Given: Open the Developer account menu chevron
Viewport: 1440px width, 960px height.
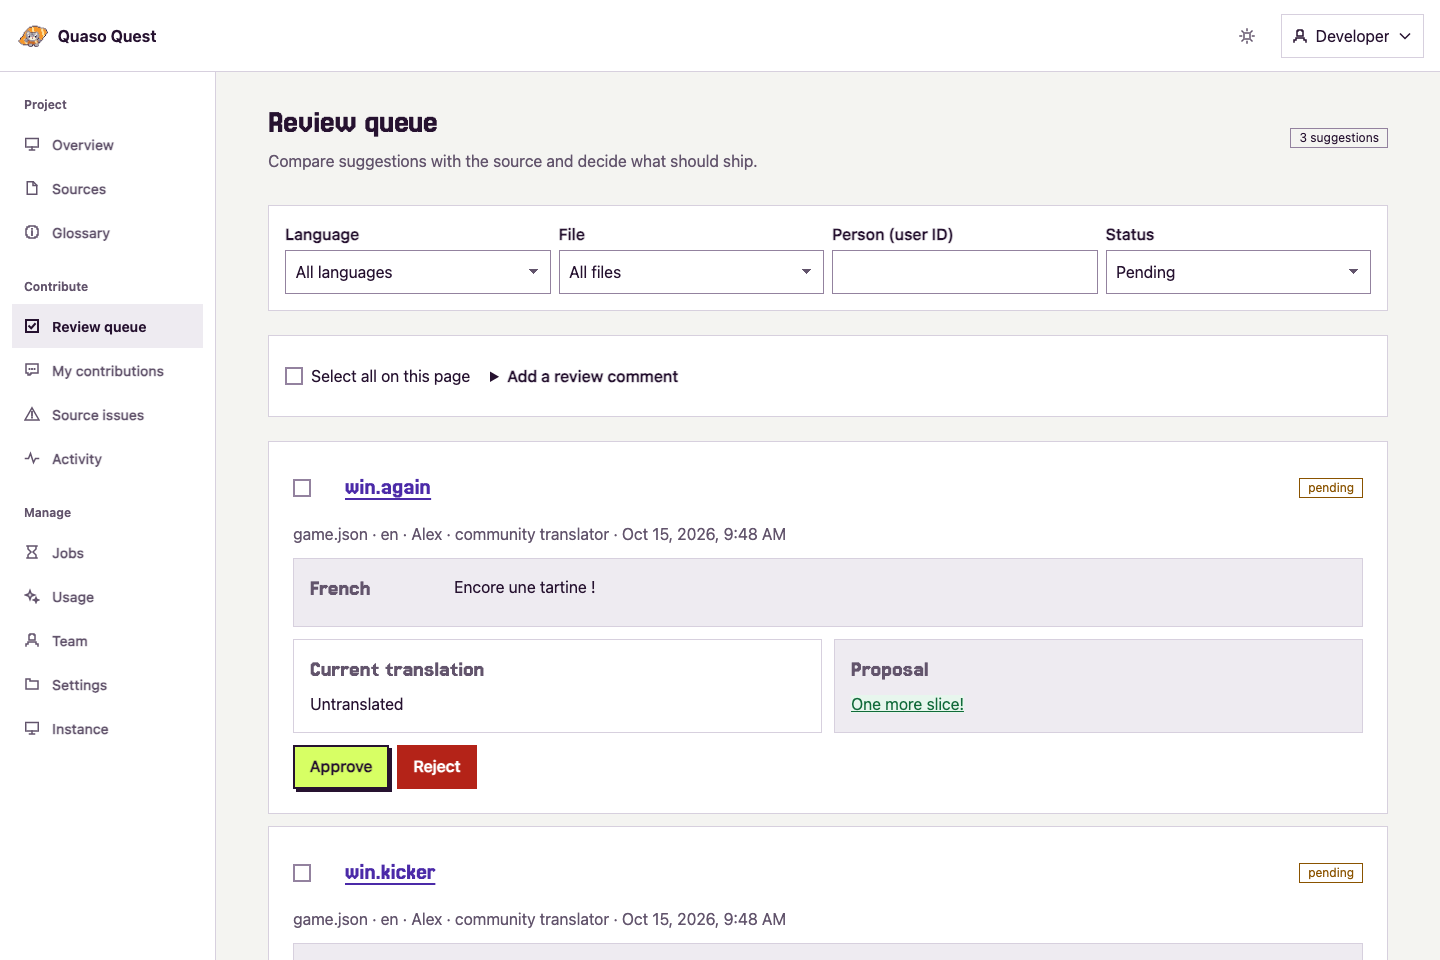Looking at the screenshot, I should pos(1405,36).
